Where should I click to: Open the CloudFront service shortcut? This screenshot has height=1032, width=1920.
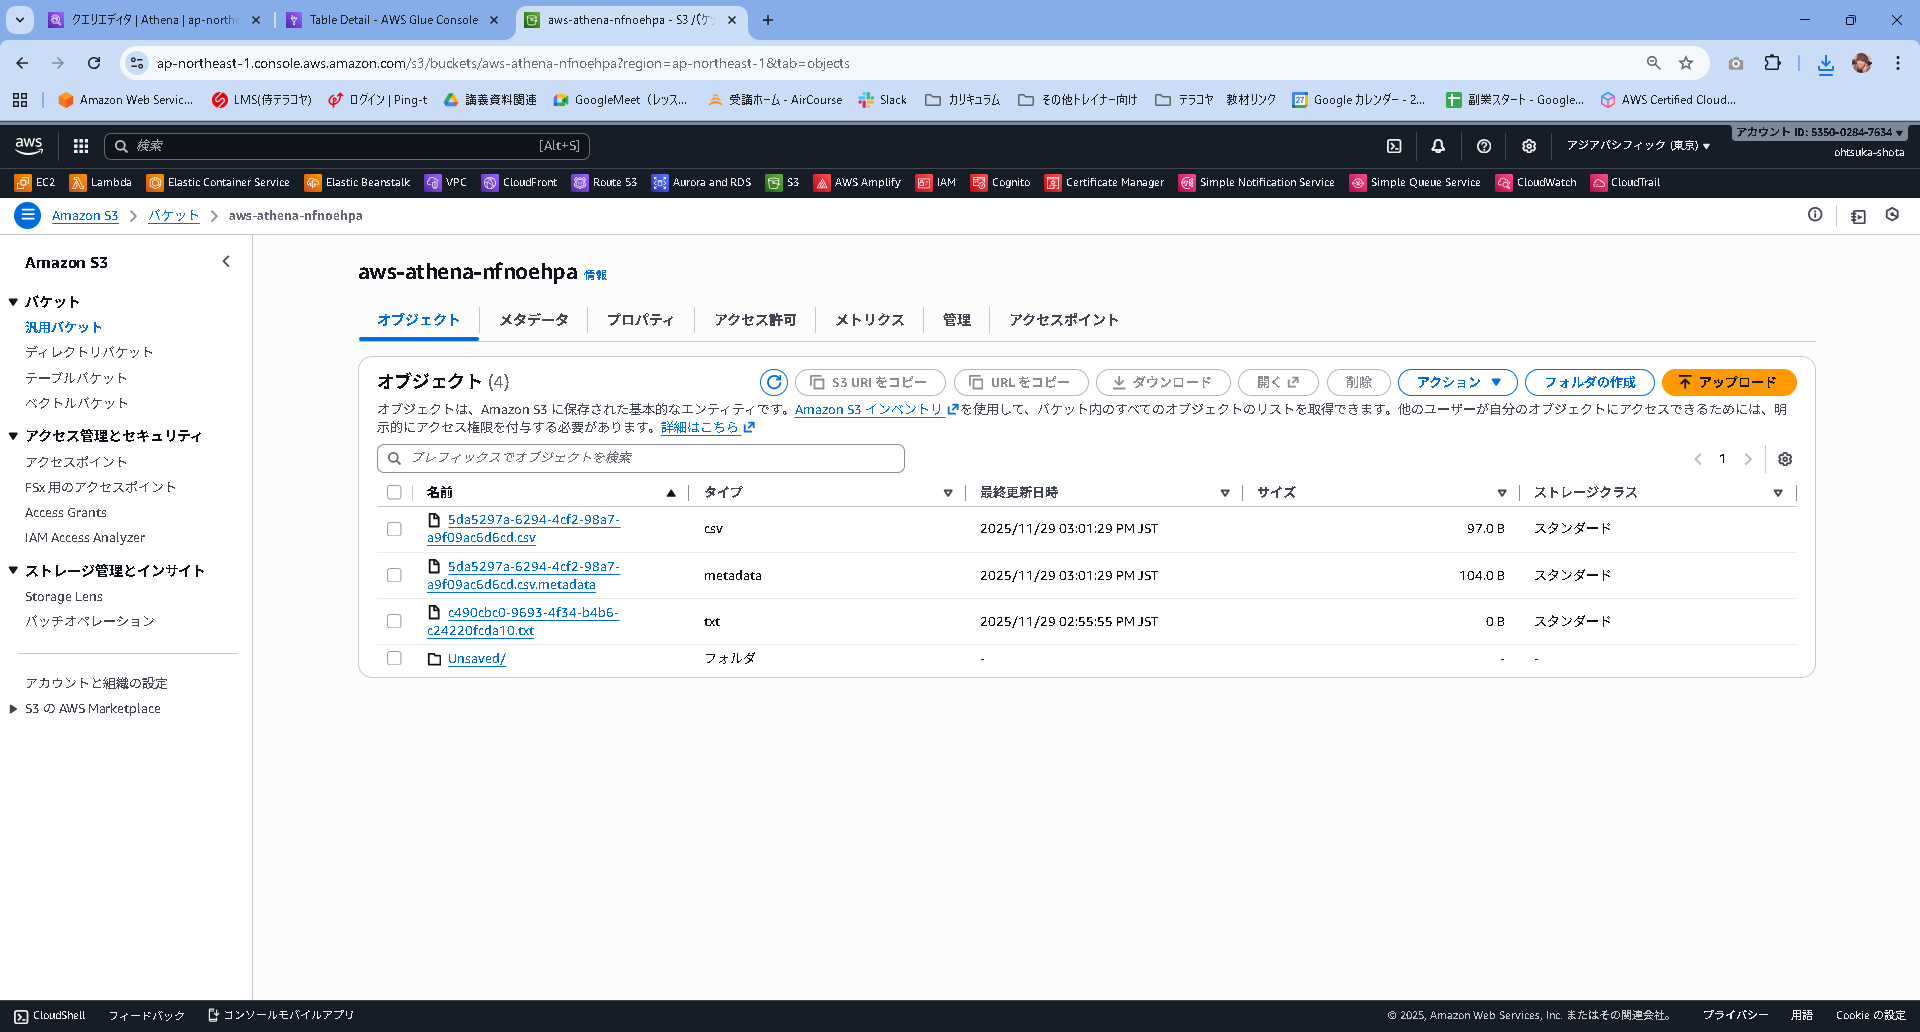point(519,182)
